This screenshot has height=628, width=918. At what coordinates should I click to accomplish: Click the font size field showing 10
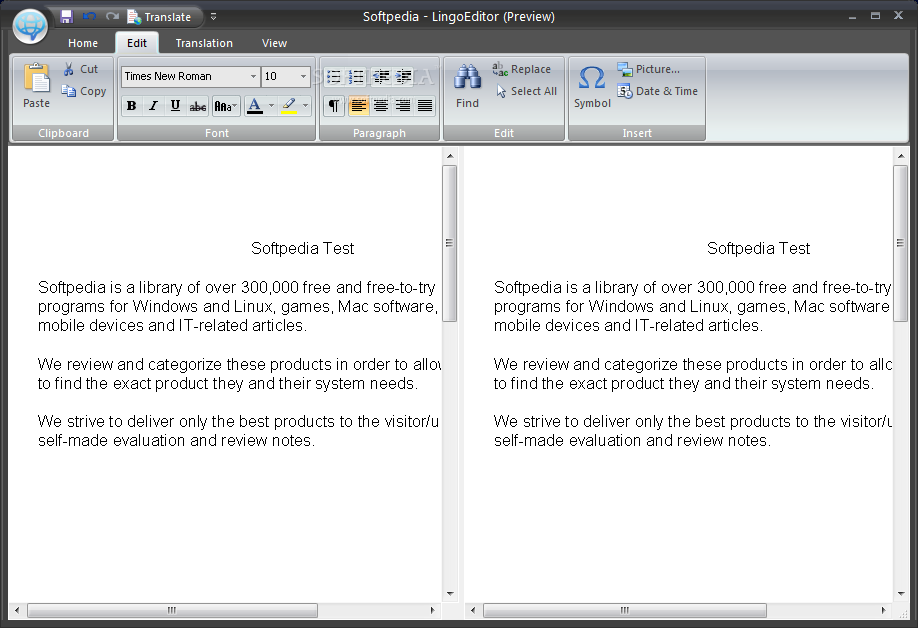pyautogui.click(x=279, y=76)
